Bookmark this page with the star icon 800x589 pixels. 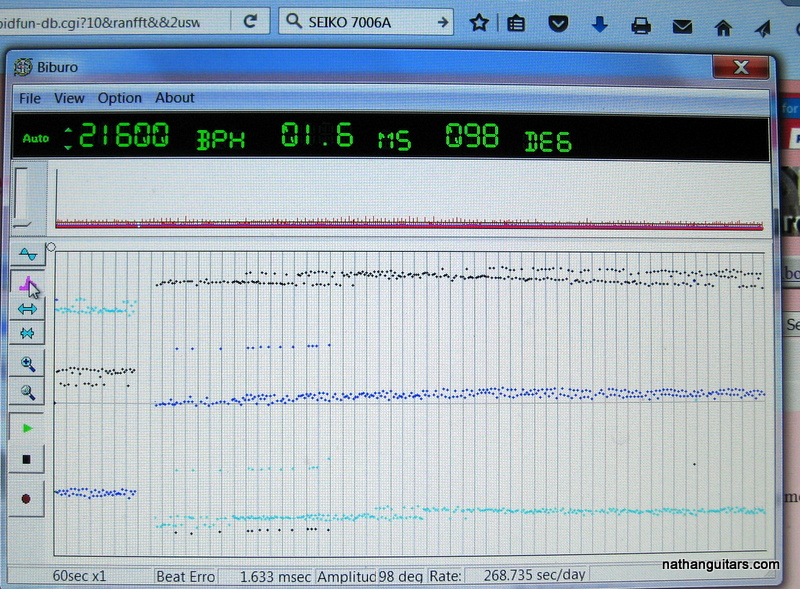point(479,22)
